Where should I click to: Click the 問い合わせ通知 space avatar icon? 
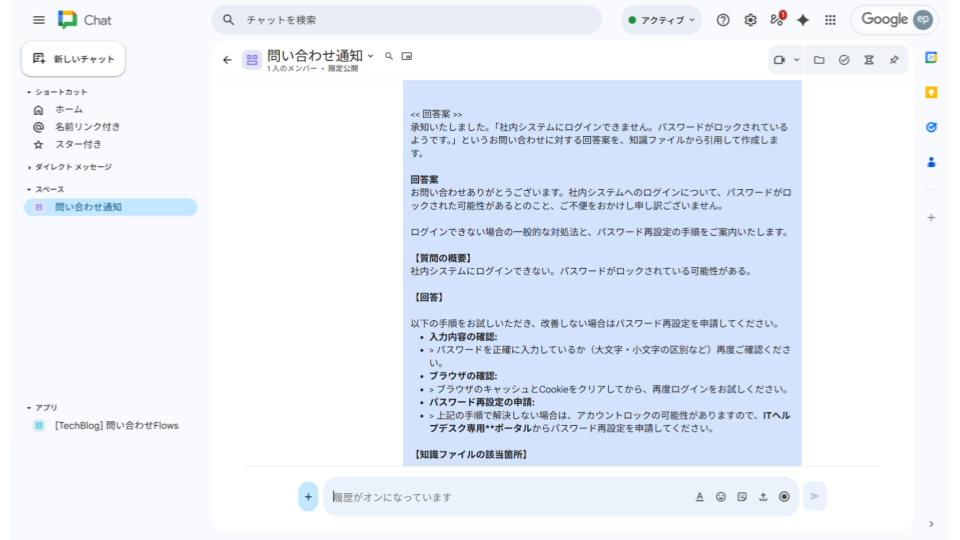252,60
